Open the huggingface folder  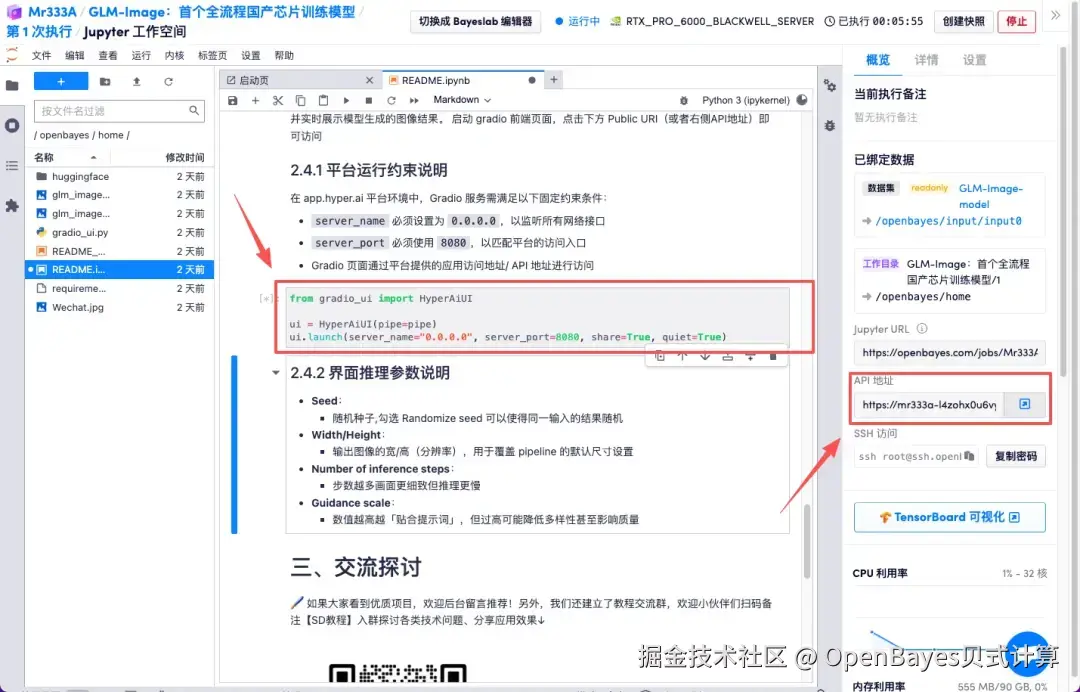(x=119, y=176)
